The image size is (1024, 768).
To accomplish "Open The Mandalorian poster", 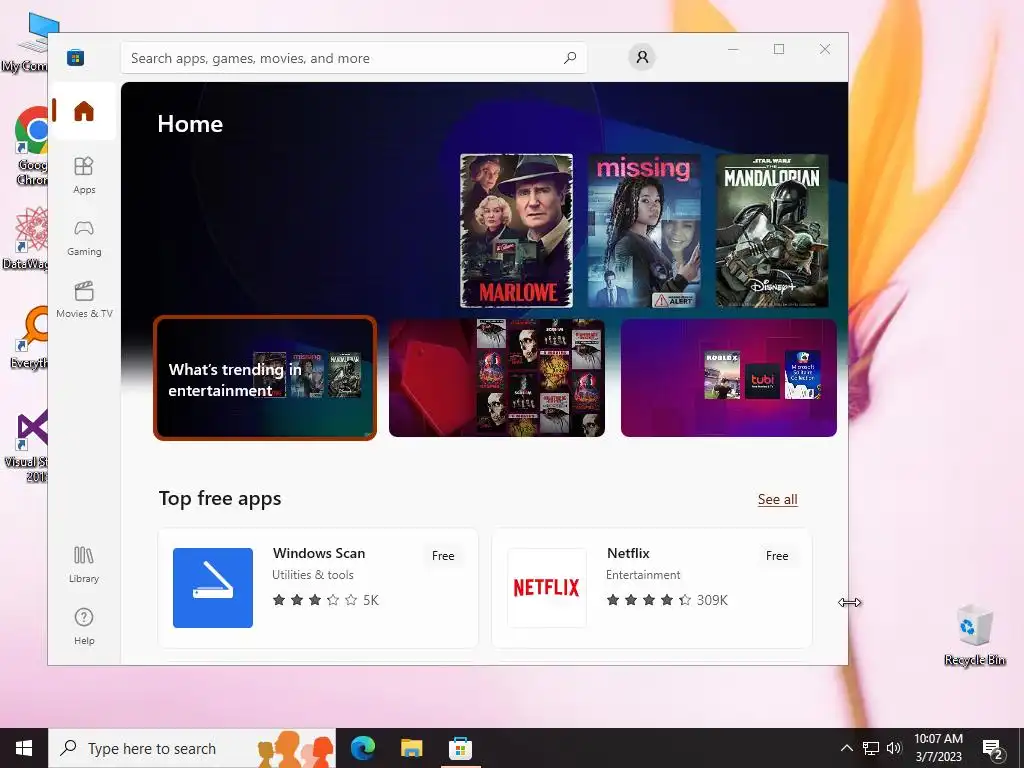I will click(772, 231).
